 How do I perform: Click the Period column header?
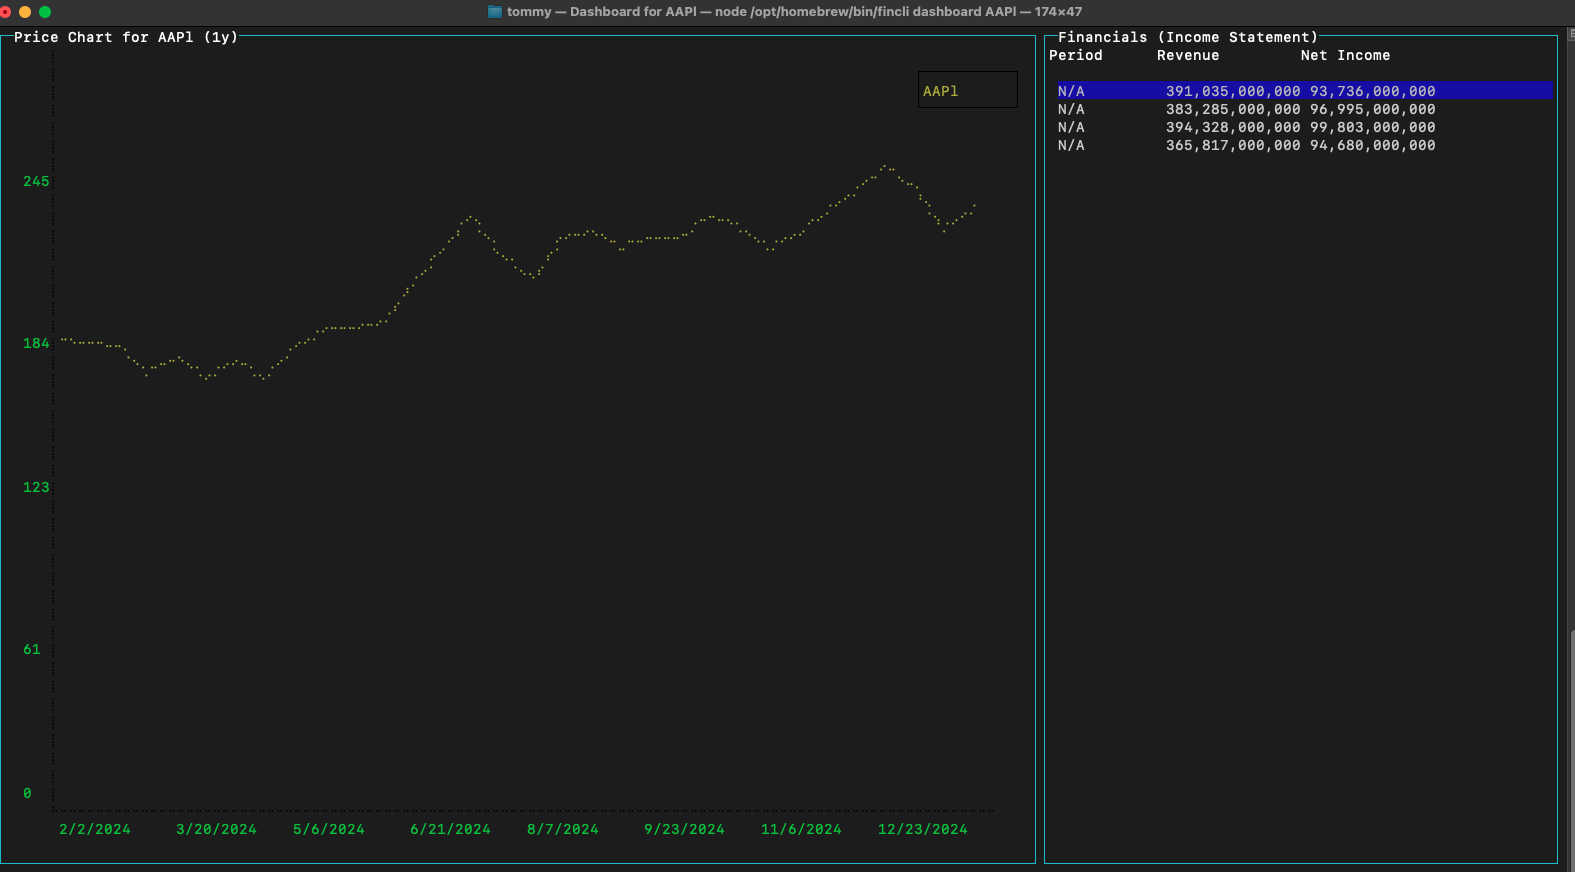1076,55
